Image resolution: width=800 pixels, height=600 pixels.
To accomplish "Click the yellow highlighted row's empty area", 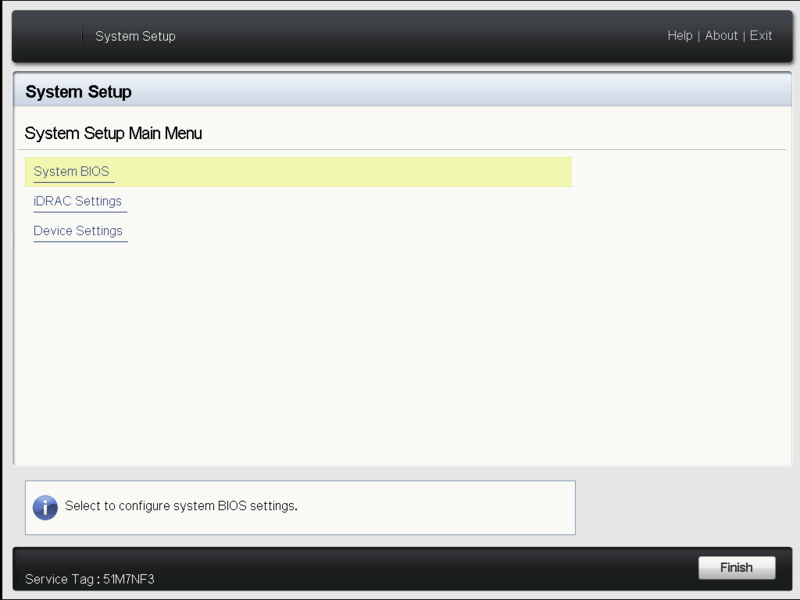I will point(340,172).
